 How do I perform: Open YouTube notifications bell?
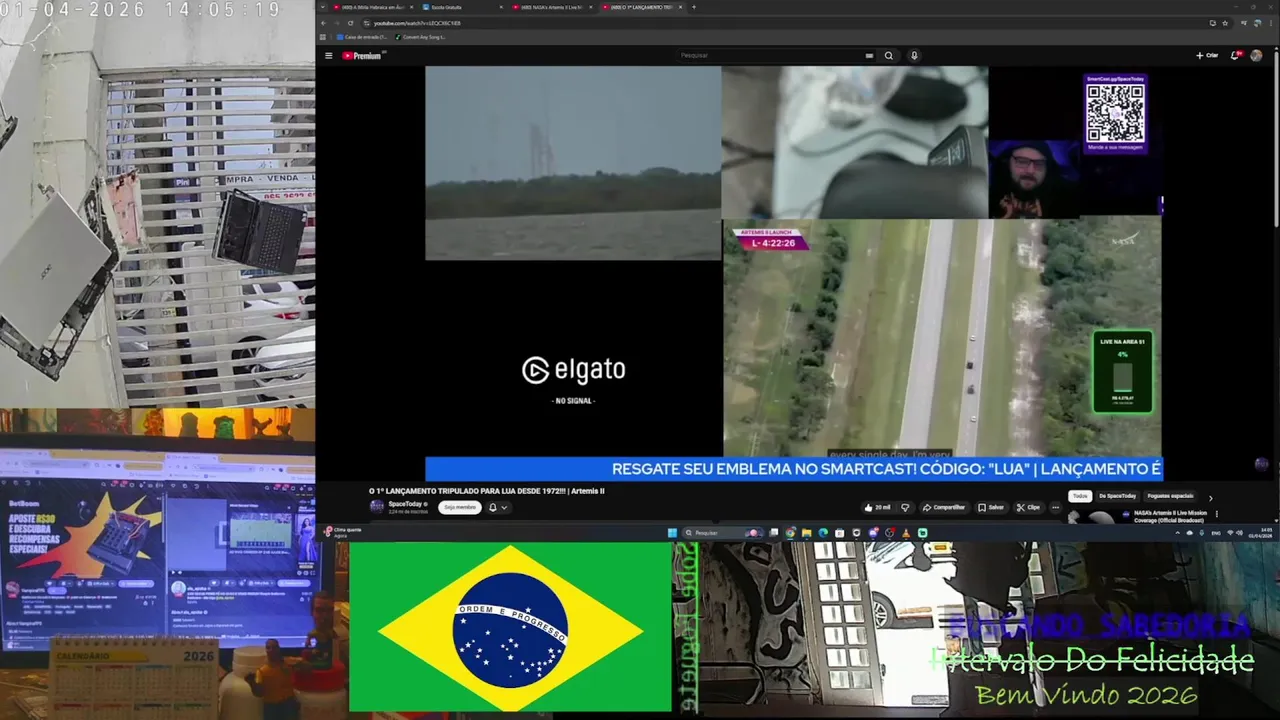click(1236, 56)
